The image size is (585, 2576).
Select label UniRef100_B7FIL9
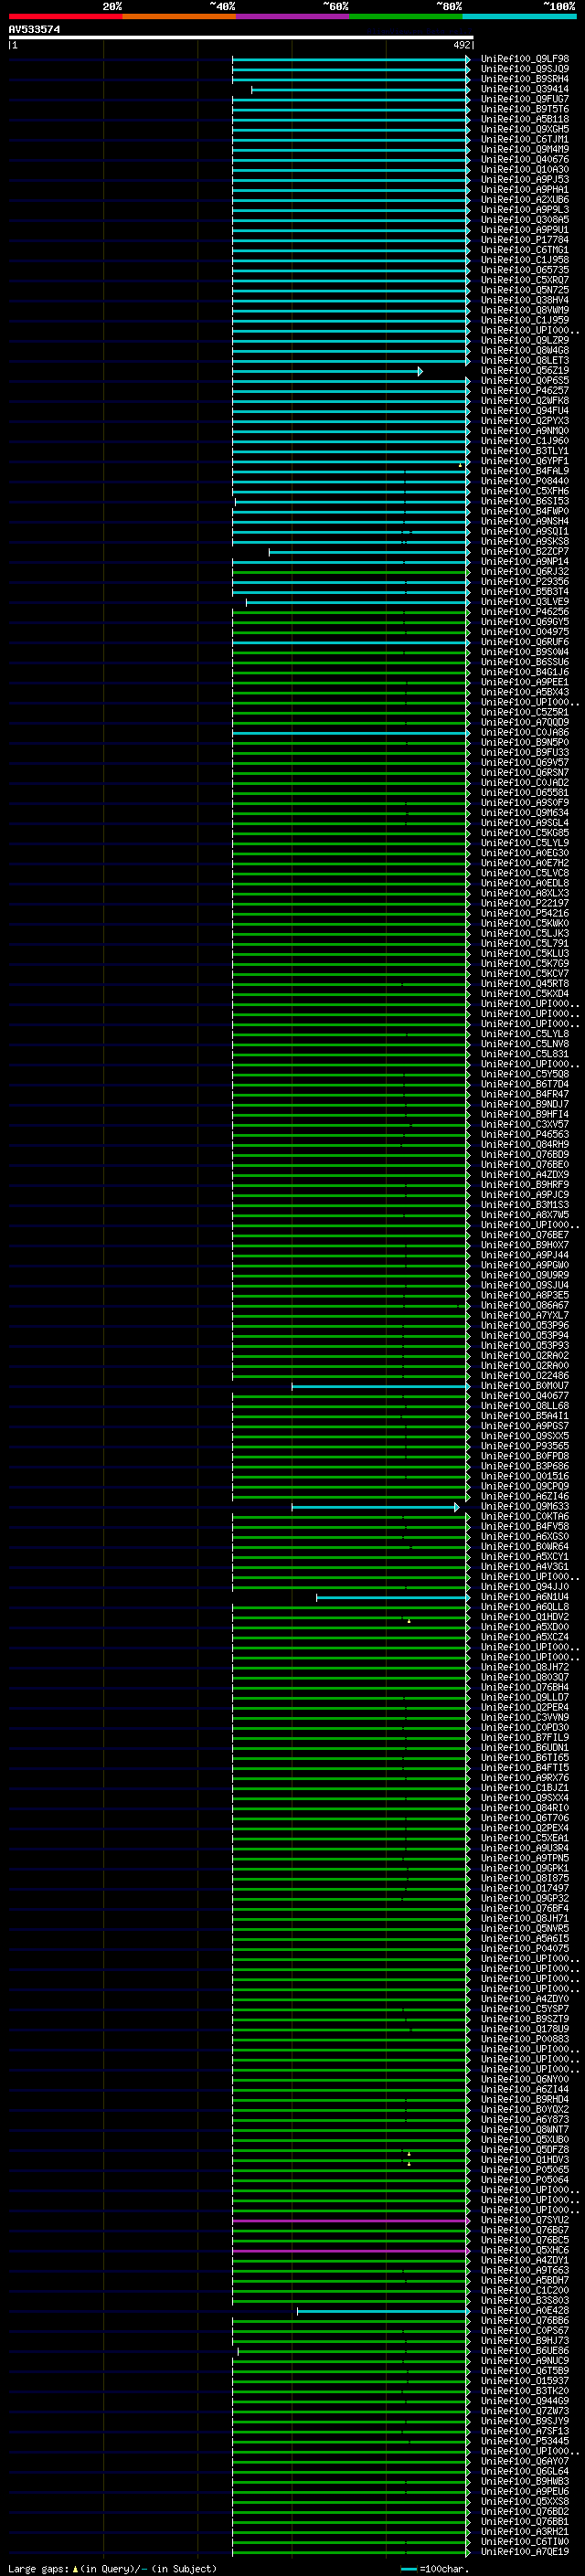point(525,1738)
